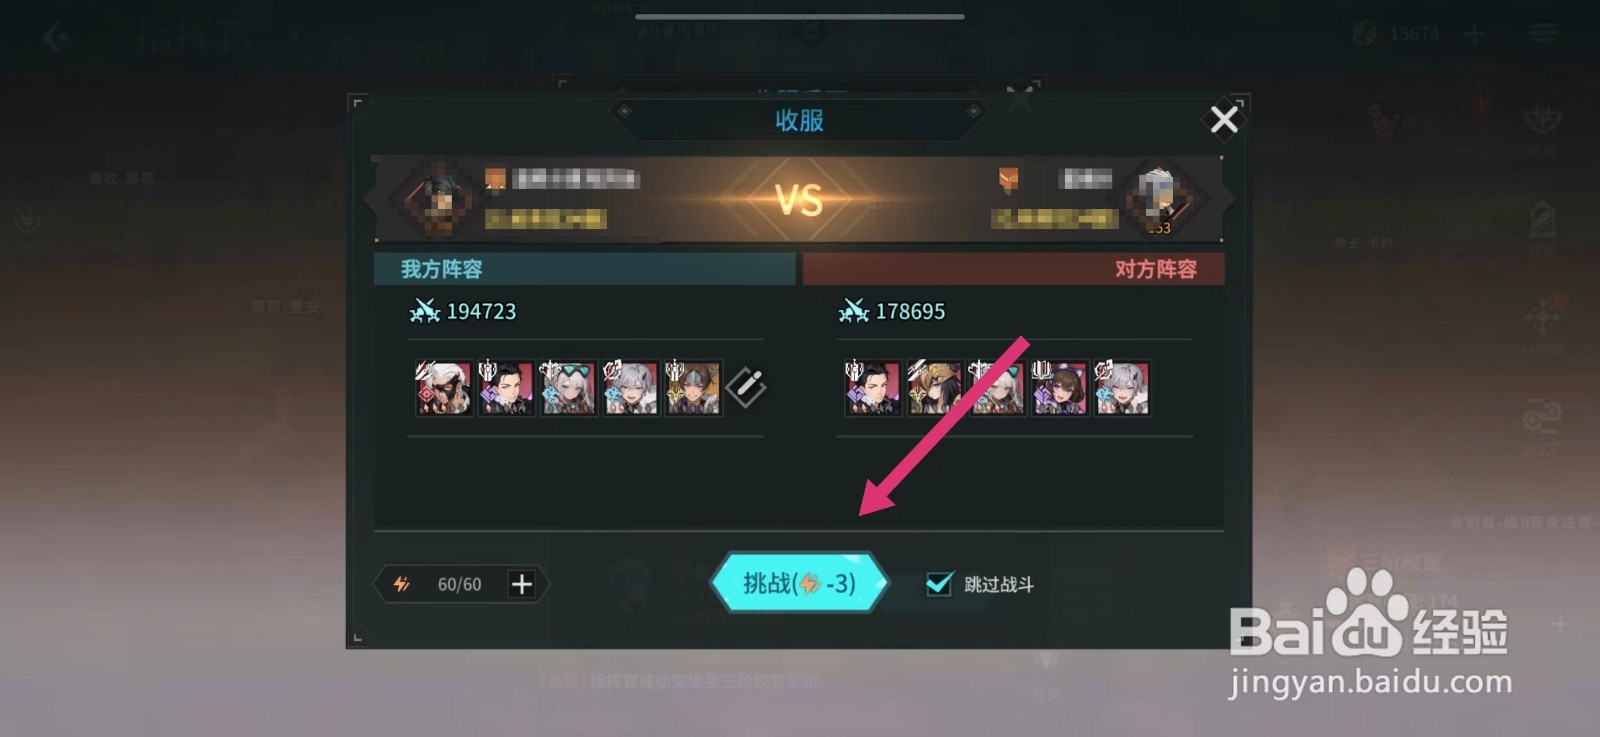
Task: Select the second hero in my lineup
Action: pos(506,388)
